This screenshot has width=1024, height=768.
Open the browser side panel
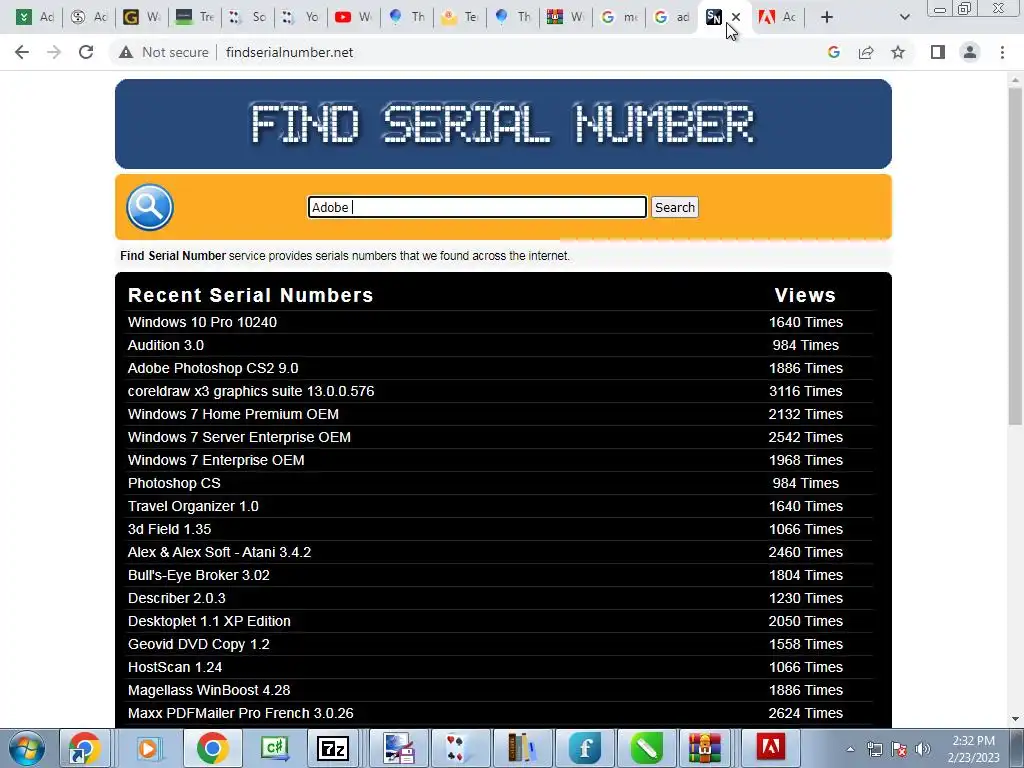938,52
